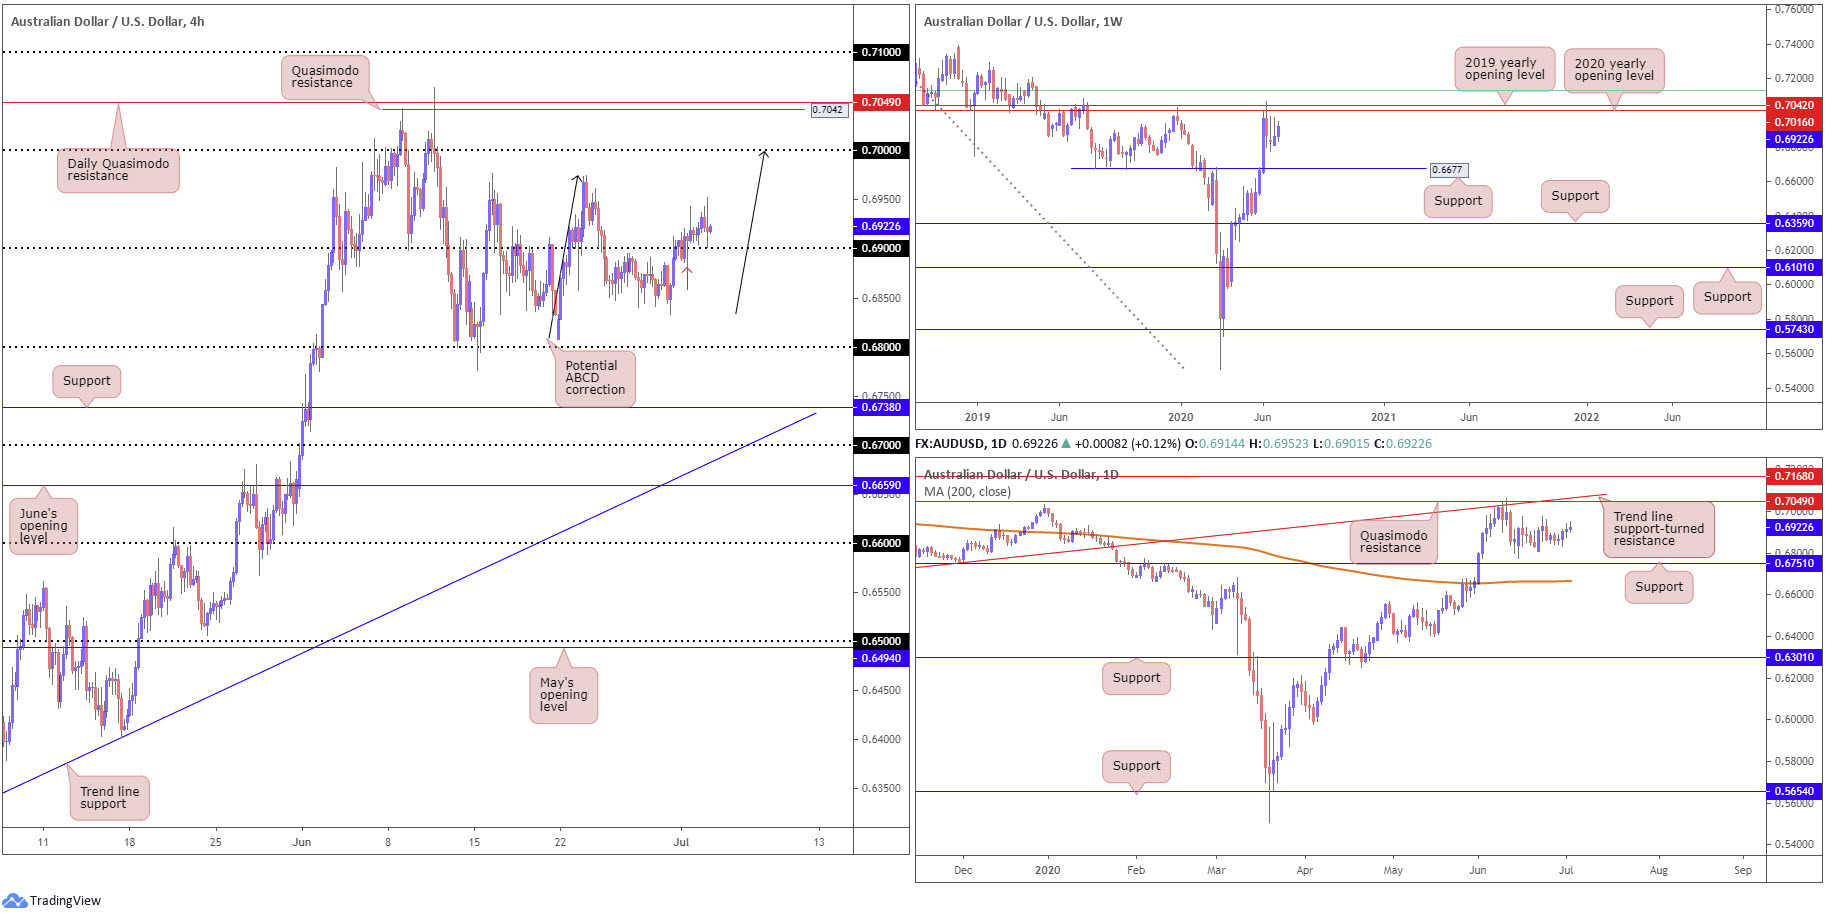Viewport: 1825px width, 913px height.
Task: Click the blue 0.57430 label on weekly chart
Action: (1794, 329)
